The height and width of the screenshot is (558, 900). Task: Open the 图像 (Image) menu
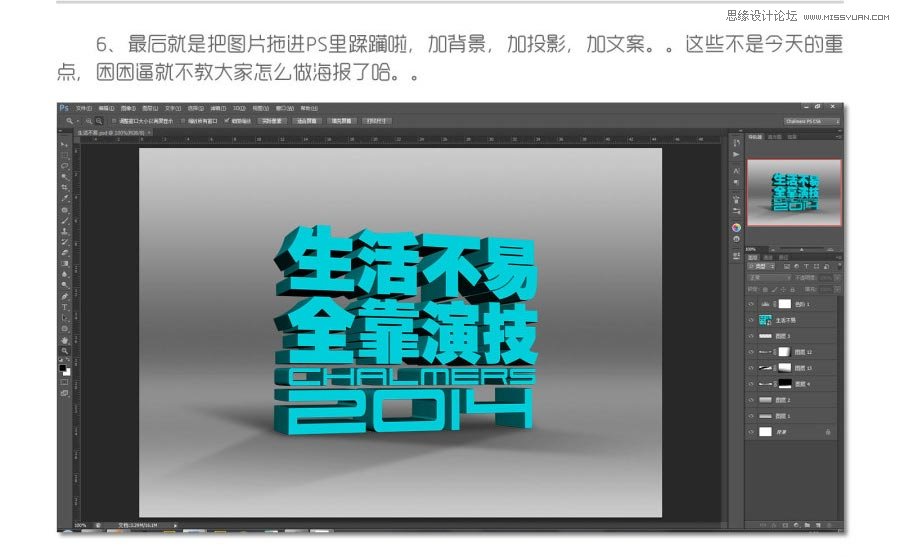click(130, 108)
